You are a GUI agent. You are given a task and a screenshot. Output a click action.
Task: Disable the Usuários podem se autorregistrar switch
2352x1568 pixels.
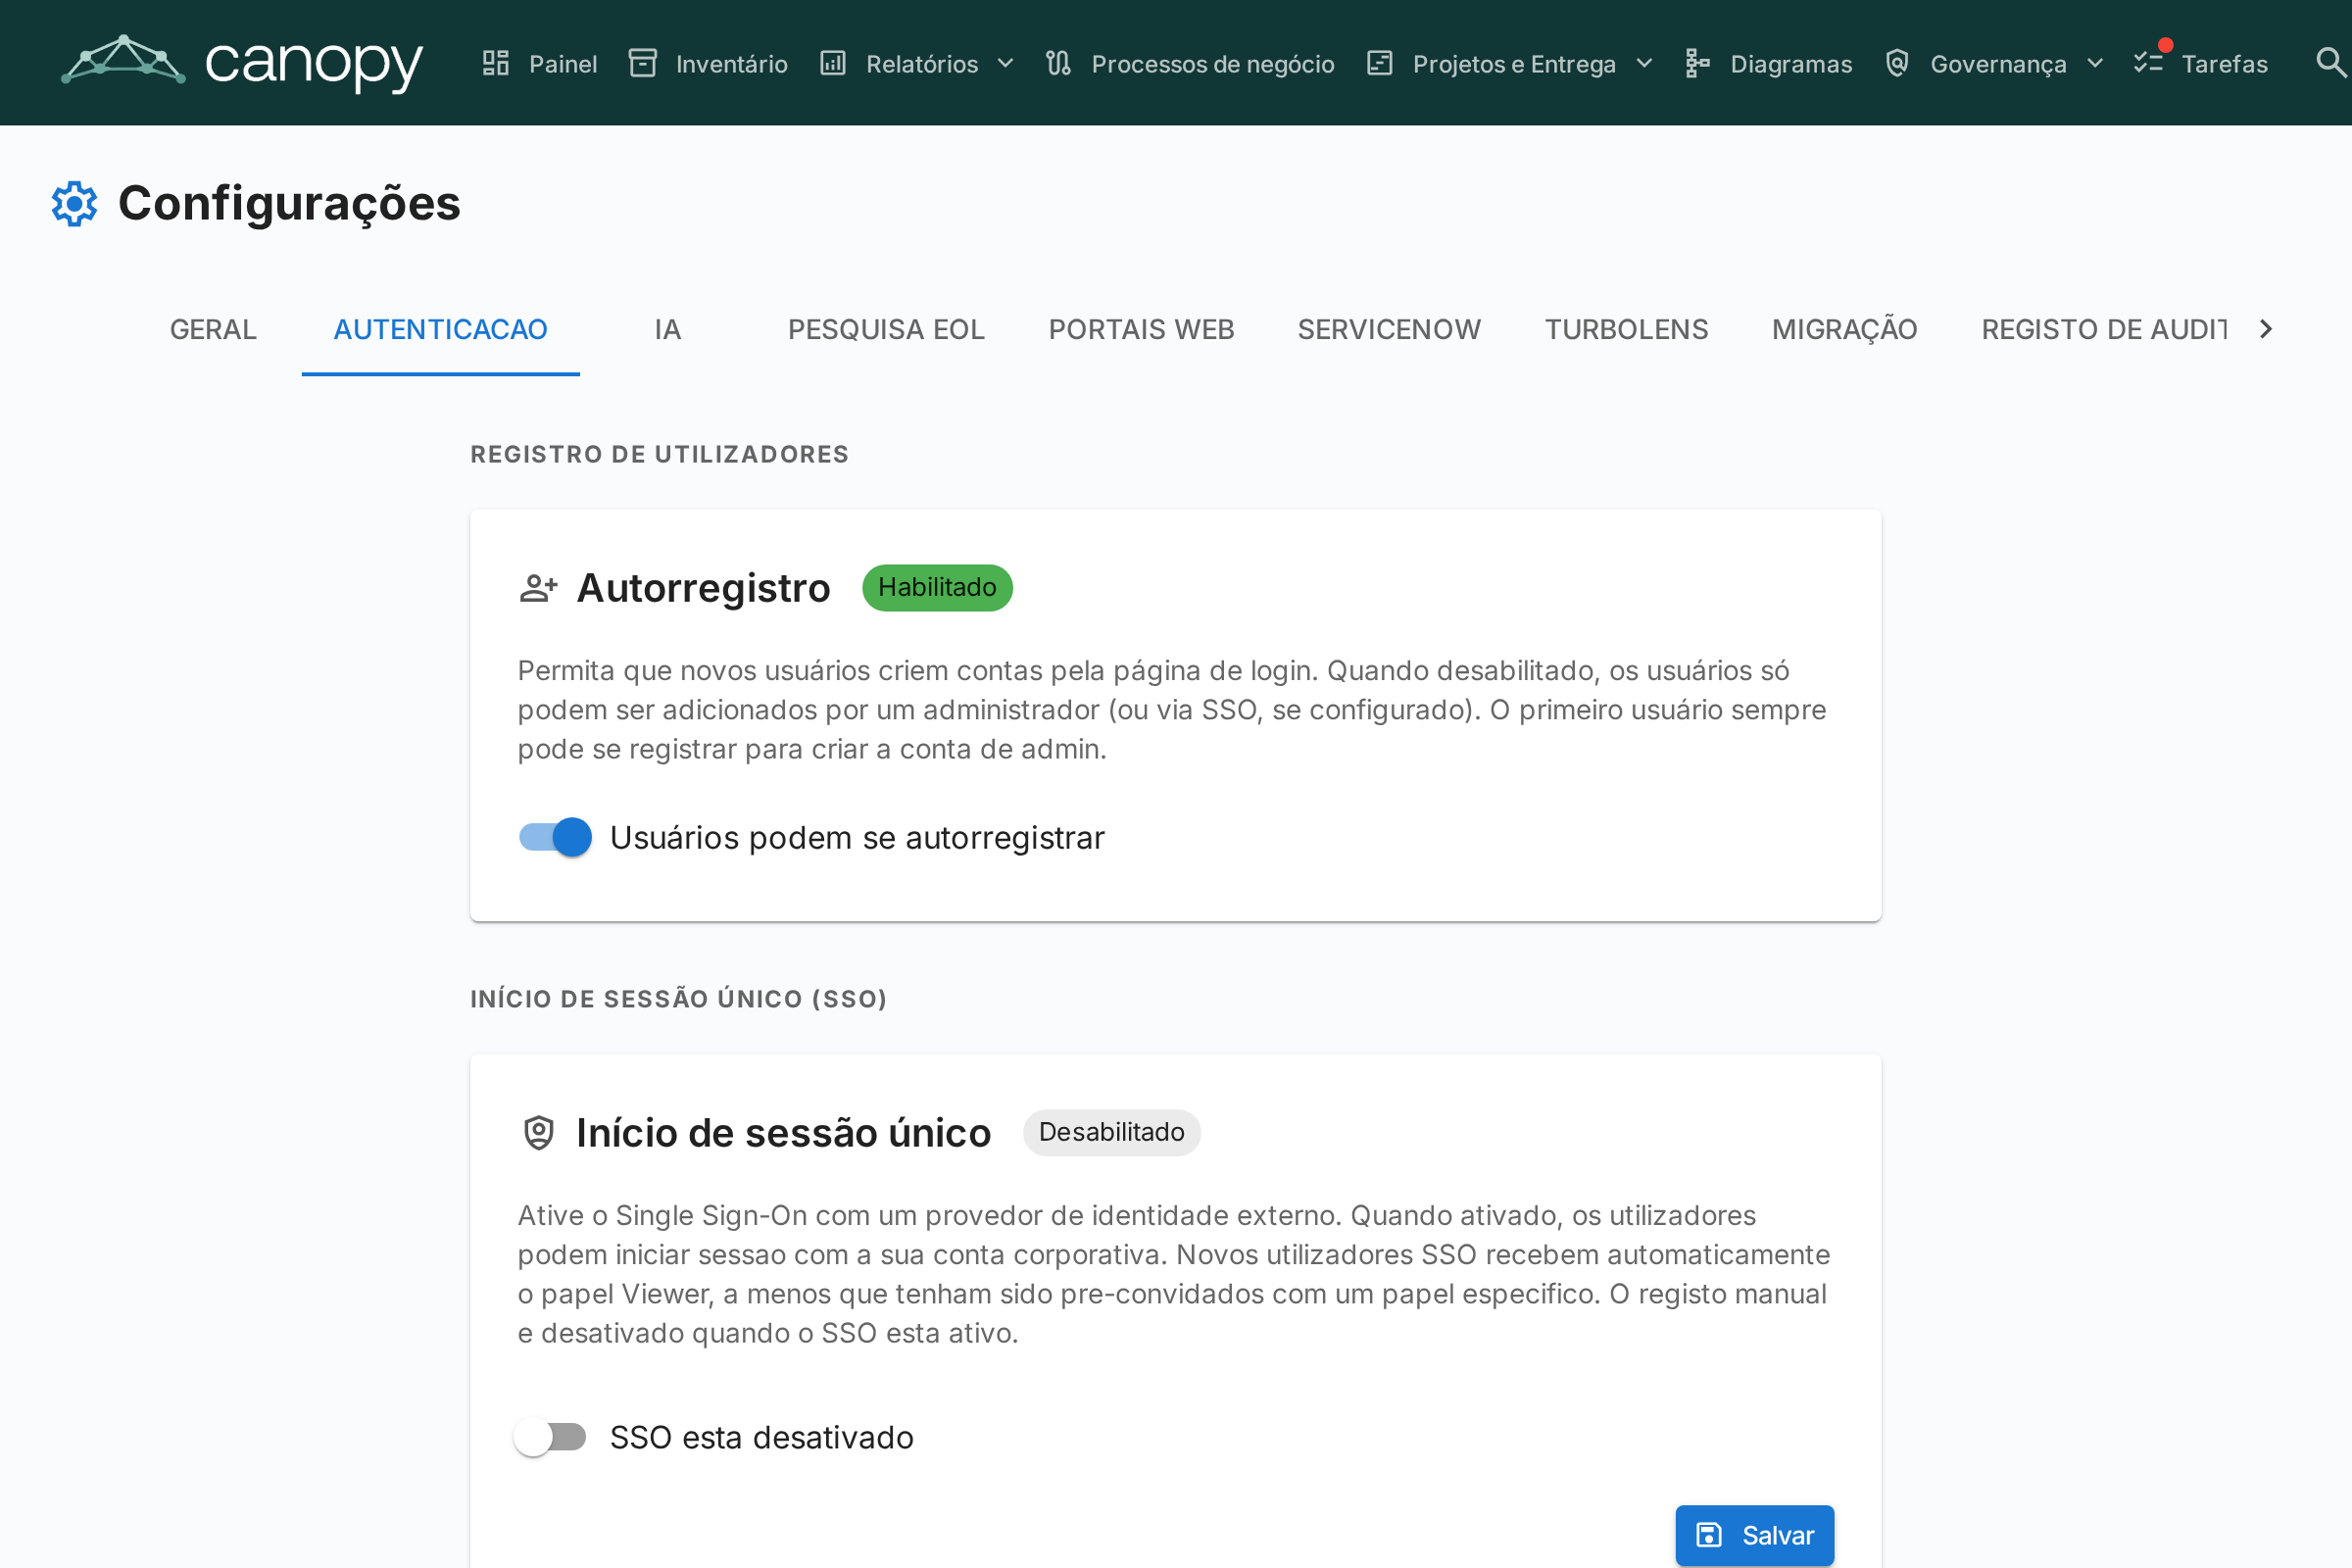tap(555, 837)
